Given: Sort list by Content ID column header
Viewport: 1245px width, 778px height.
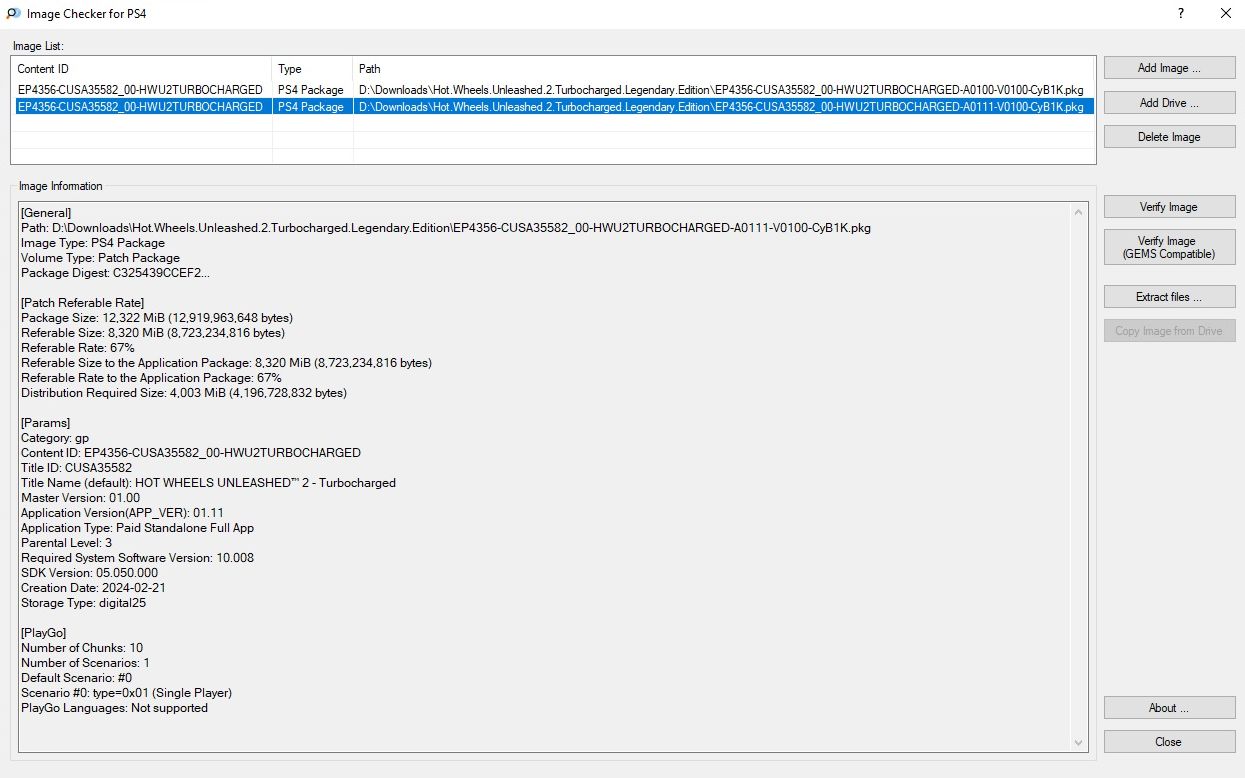Looking at the screenshot, I should pos(141,69).
